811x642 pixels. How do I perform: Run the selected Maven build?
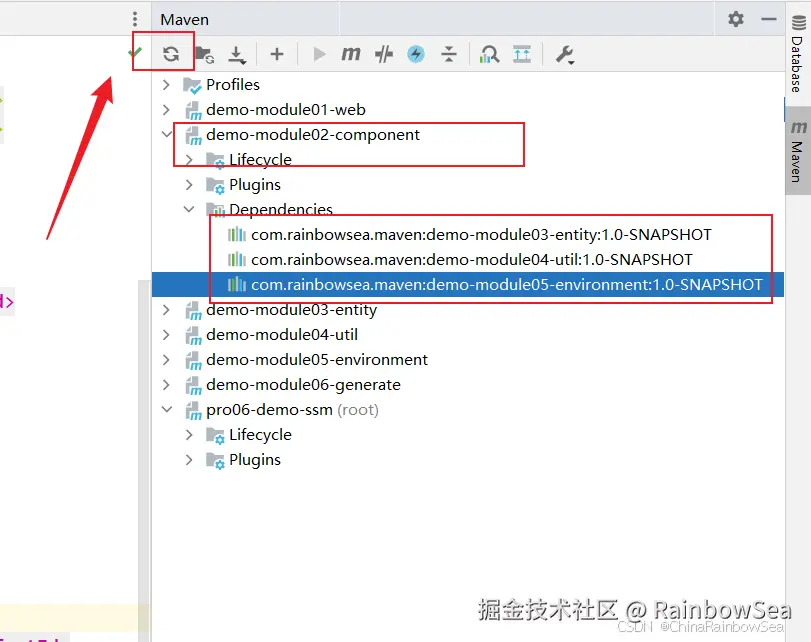pyautogui.click(x=319, y=54)
